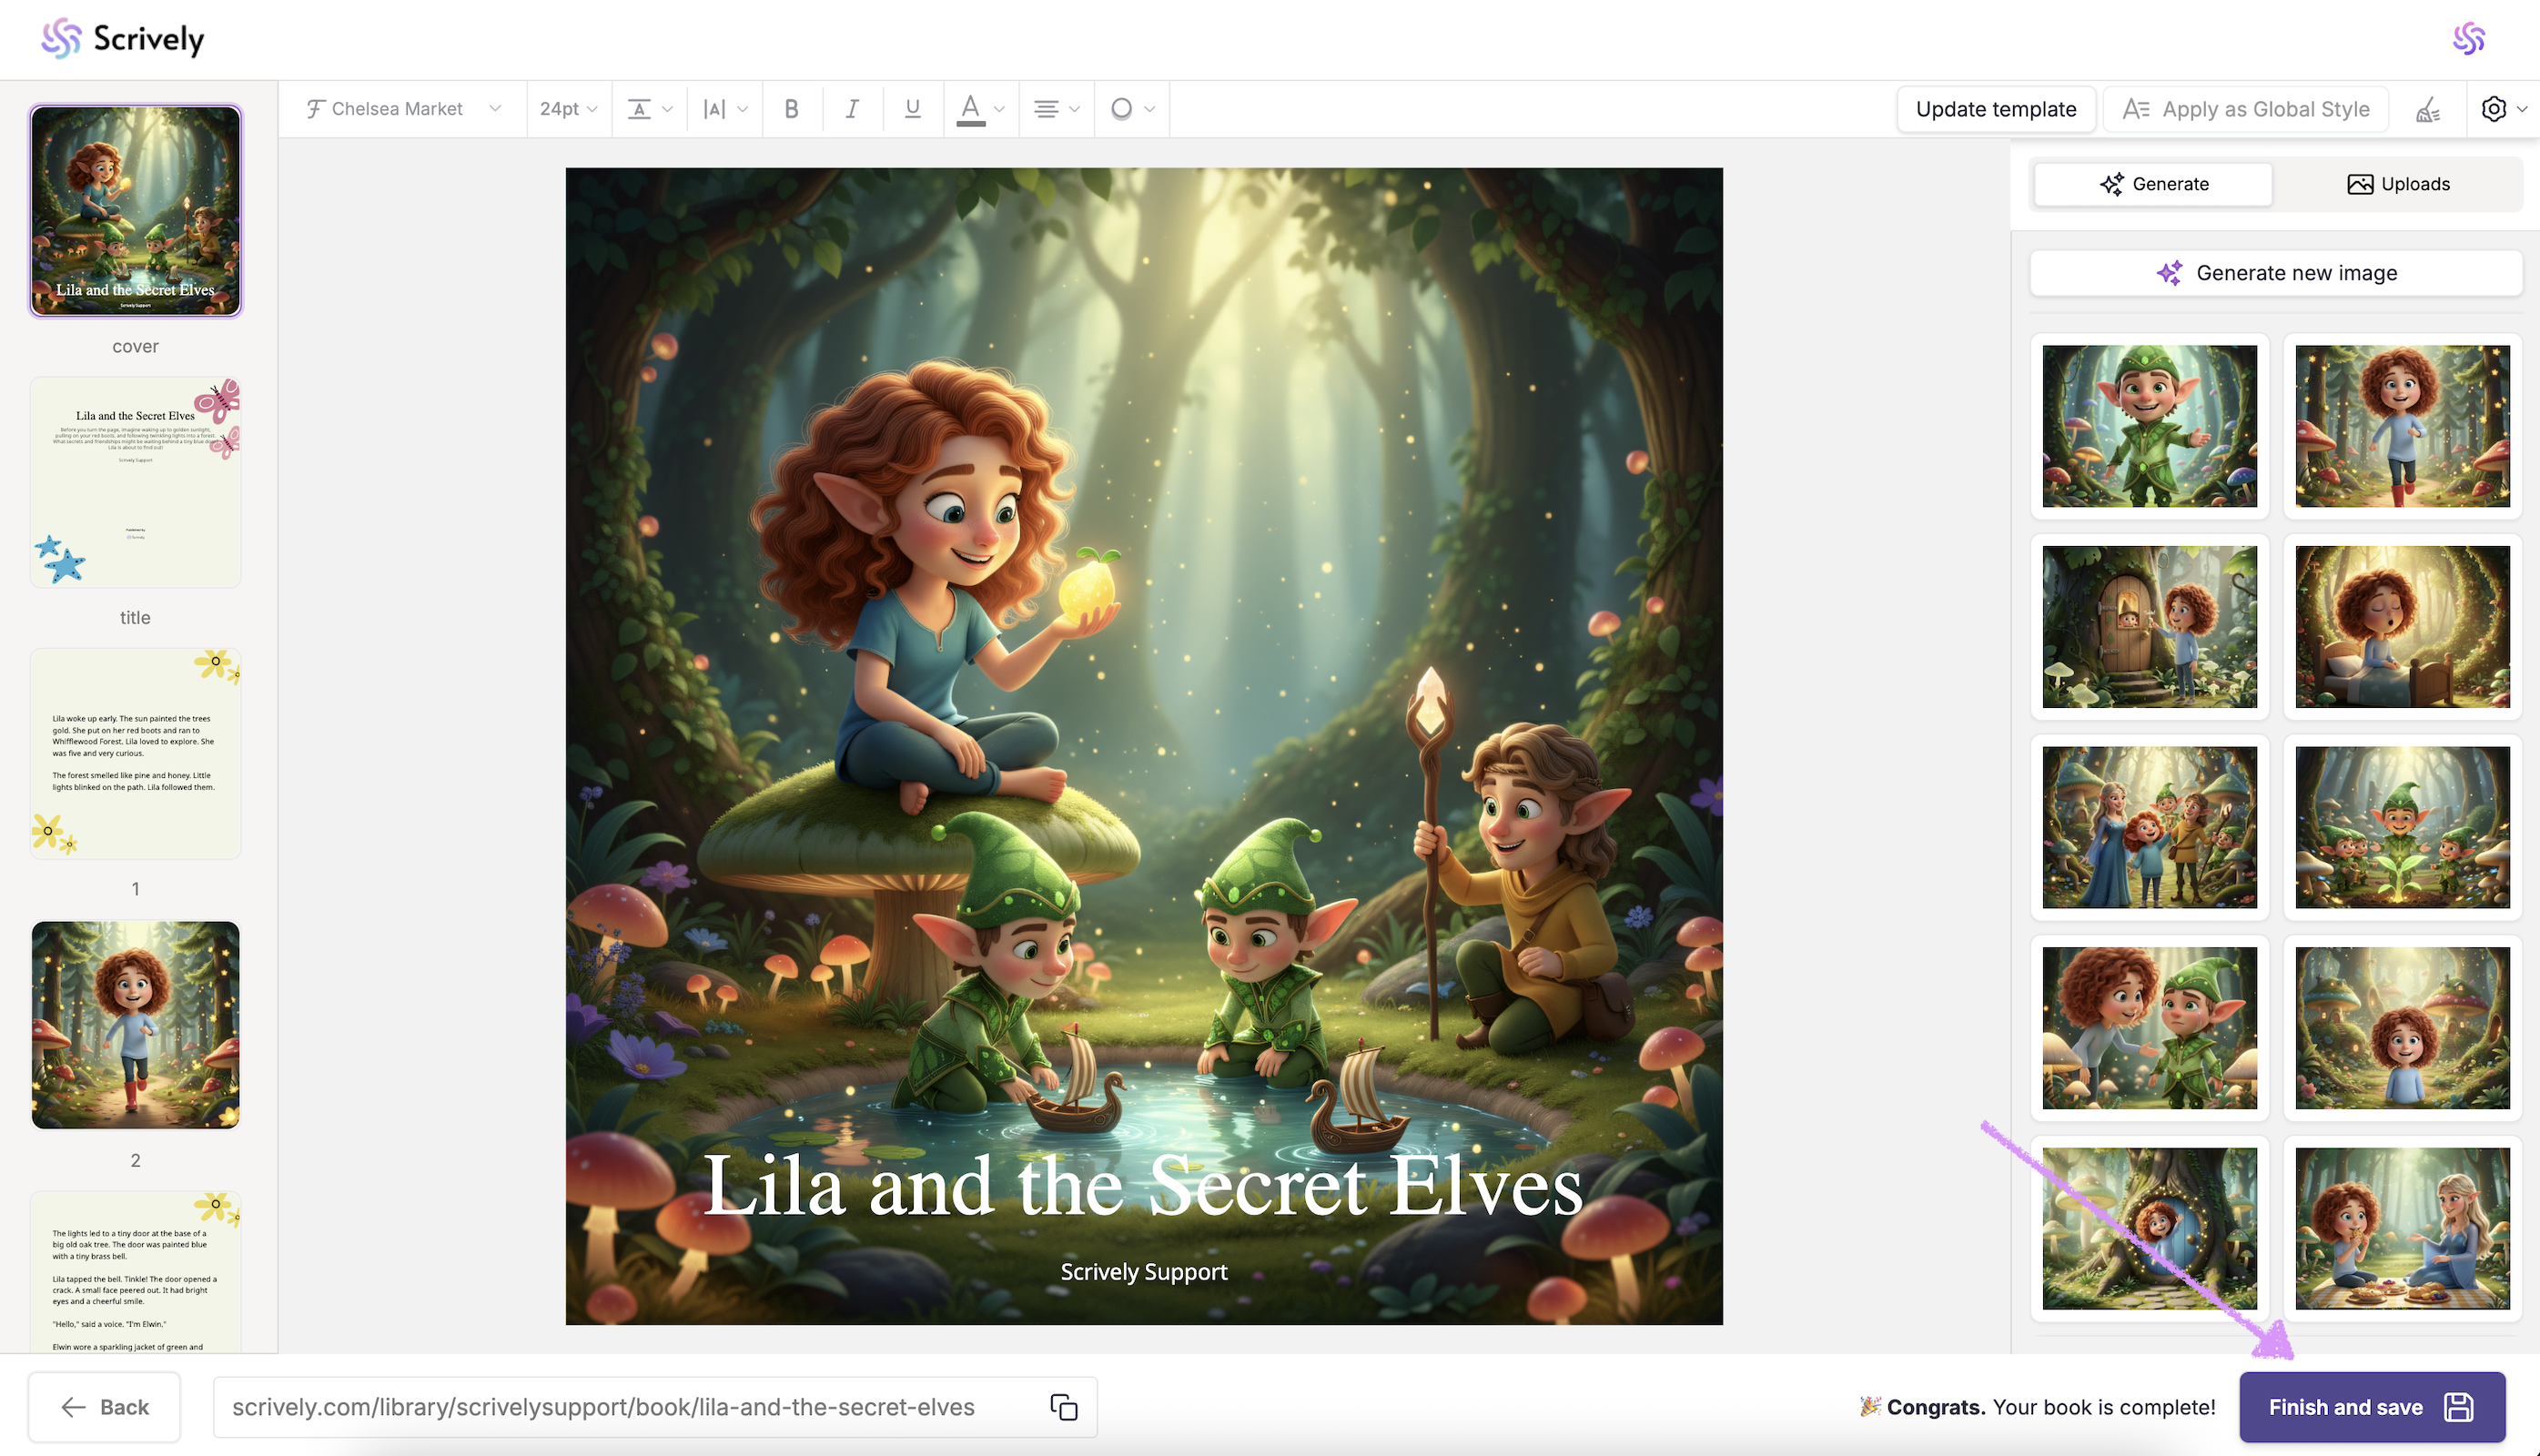Open the text color picker
The width and height of the screenshot is (2540, 1456).
point(979,109)
